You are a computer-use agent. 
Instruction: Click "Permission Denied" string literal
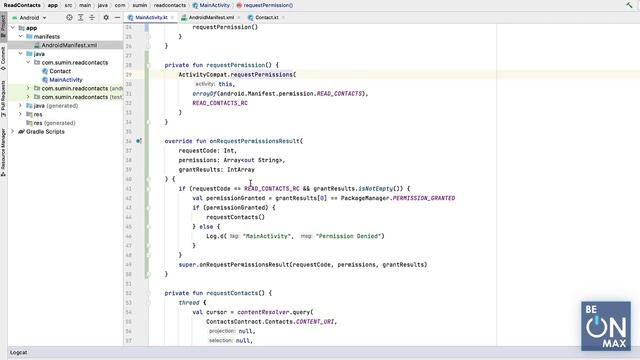tap(348, 236)
